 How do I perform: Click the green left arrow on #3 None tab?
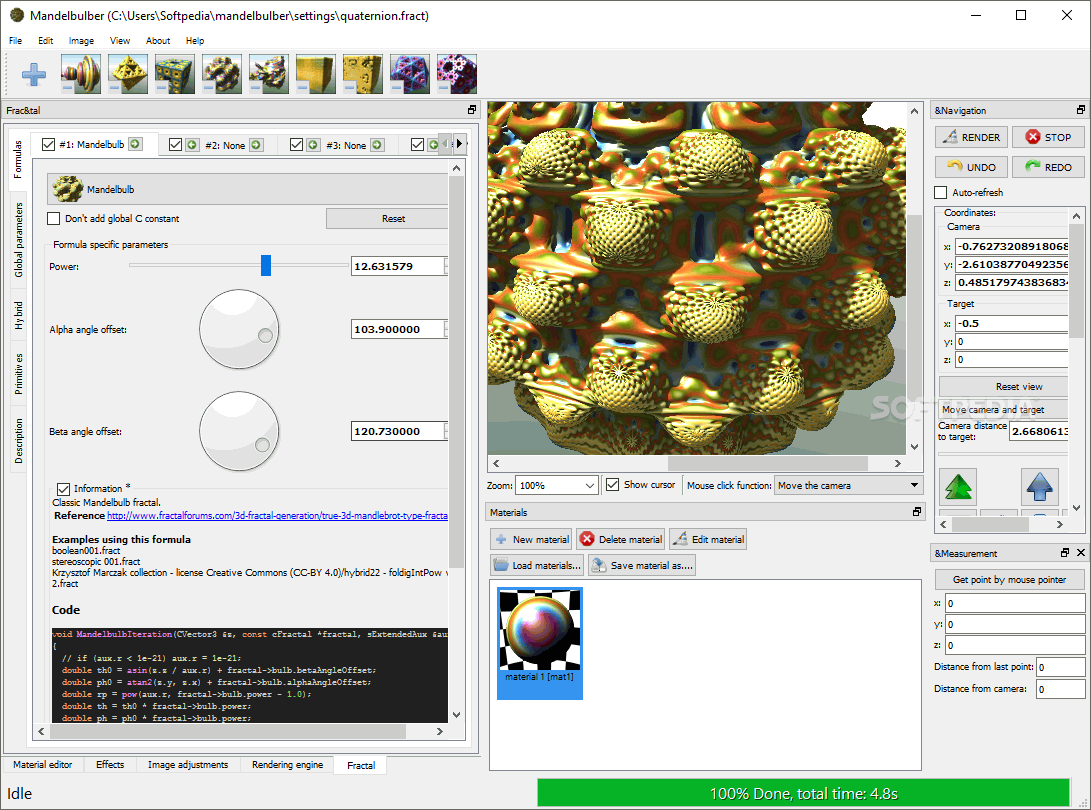coord(313,145)
